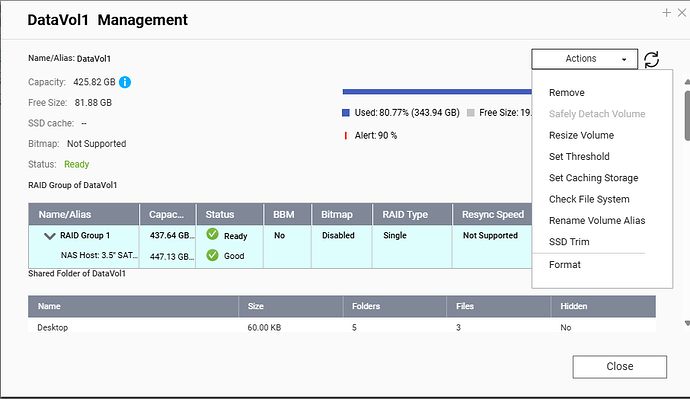
Task: Select Format from Actions menu
Action: click(x=565, y=265)
